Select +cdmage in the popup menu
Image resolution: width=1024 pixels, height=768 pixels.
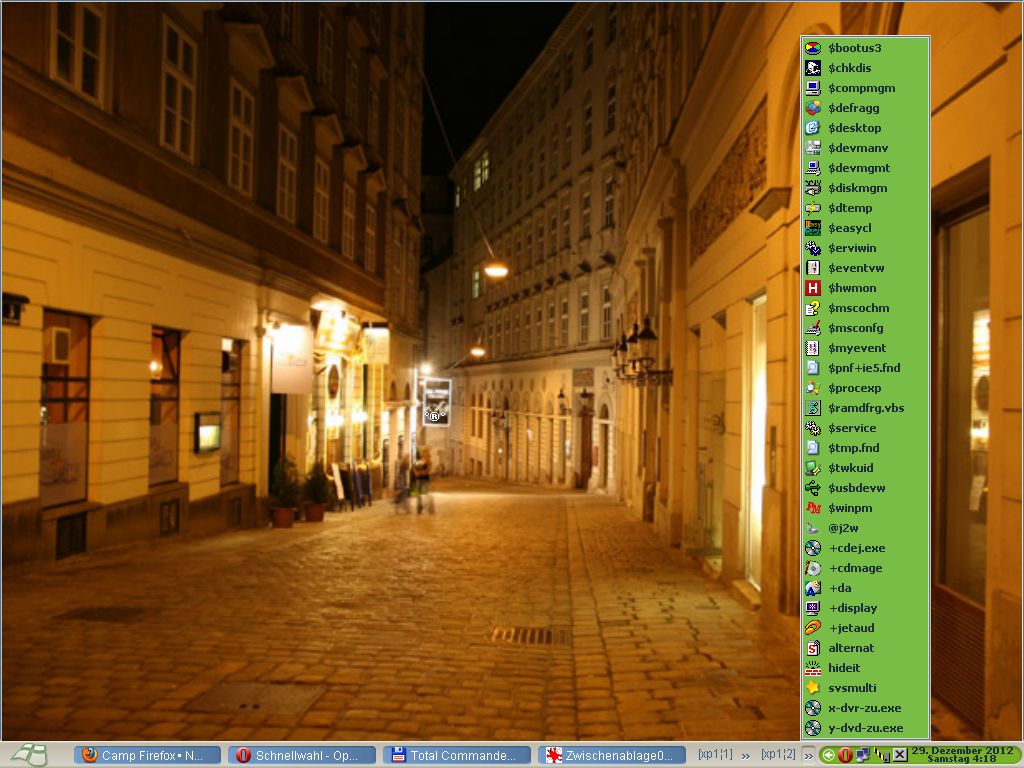[x=855, y=568]
